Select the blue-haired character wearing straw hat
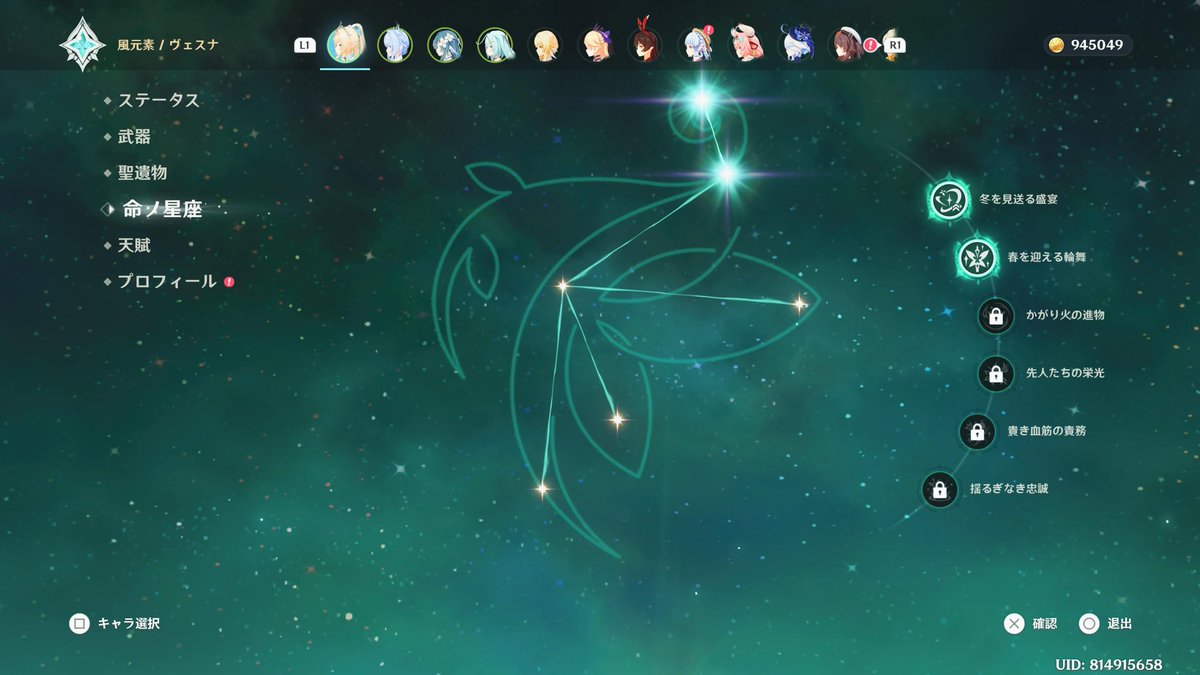 click(x=695, y=44)
